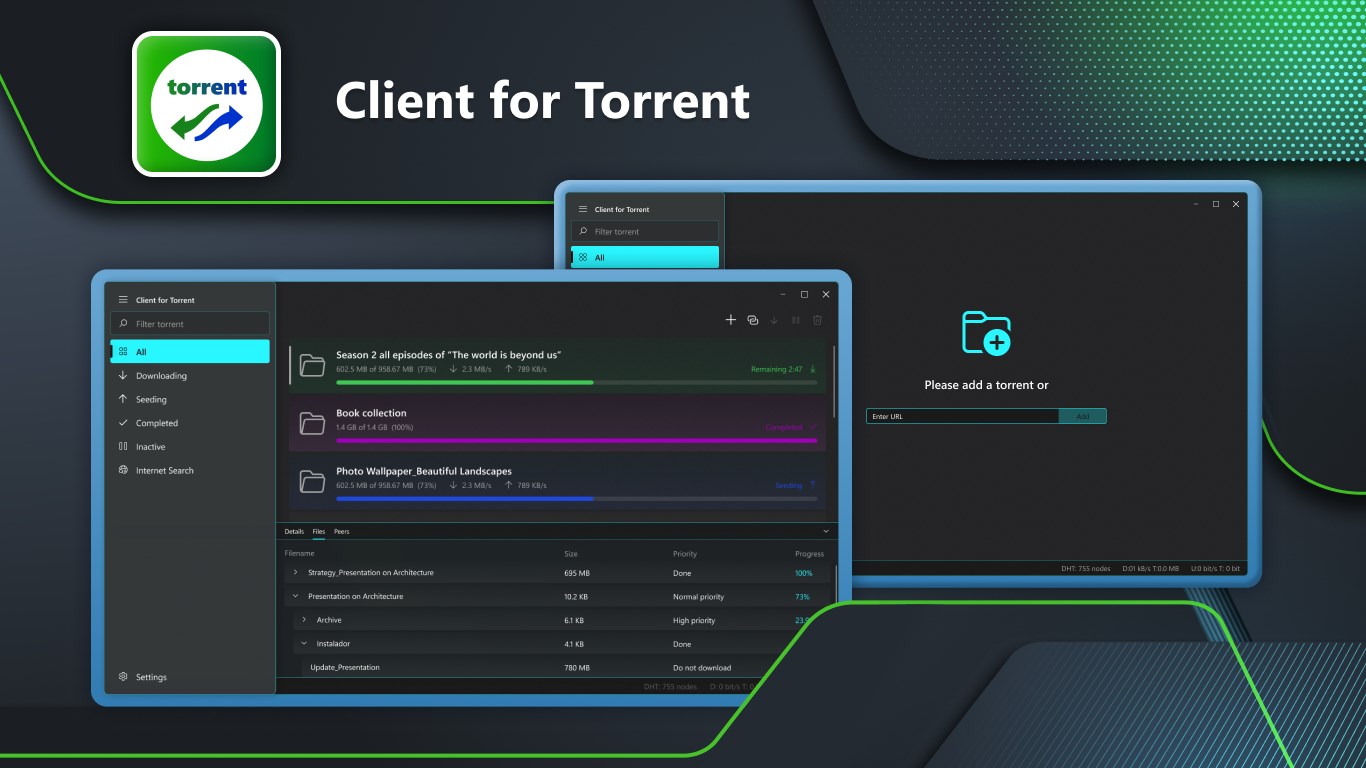Image resolution: width=1366 pixels, height=768 pixels.
Task: Delete a torrent using the trash icon
Action: pos(817,320)
